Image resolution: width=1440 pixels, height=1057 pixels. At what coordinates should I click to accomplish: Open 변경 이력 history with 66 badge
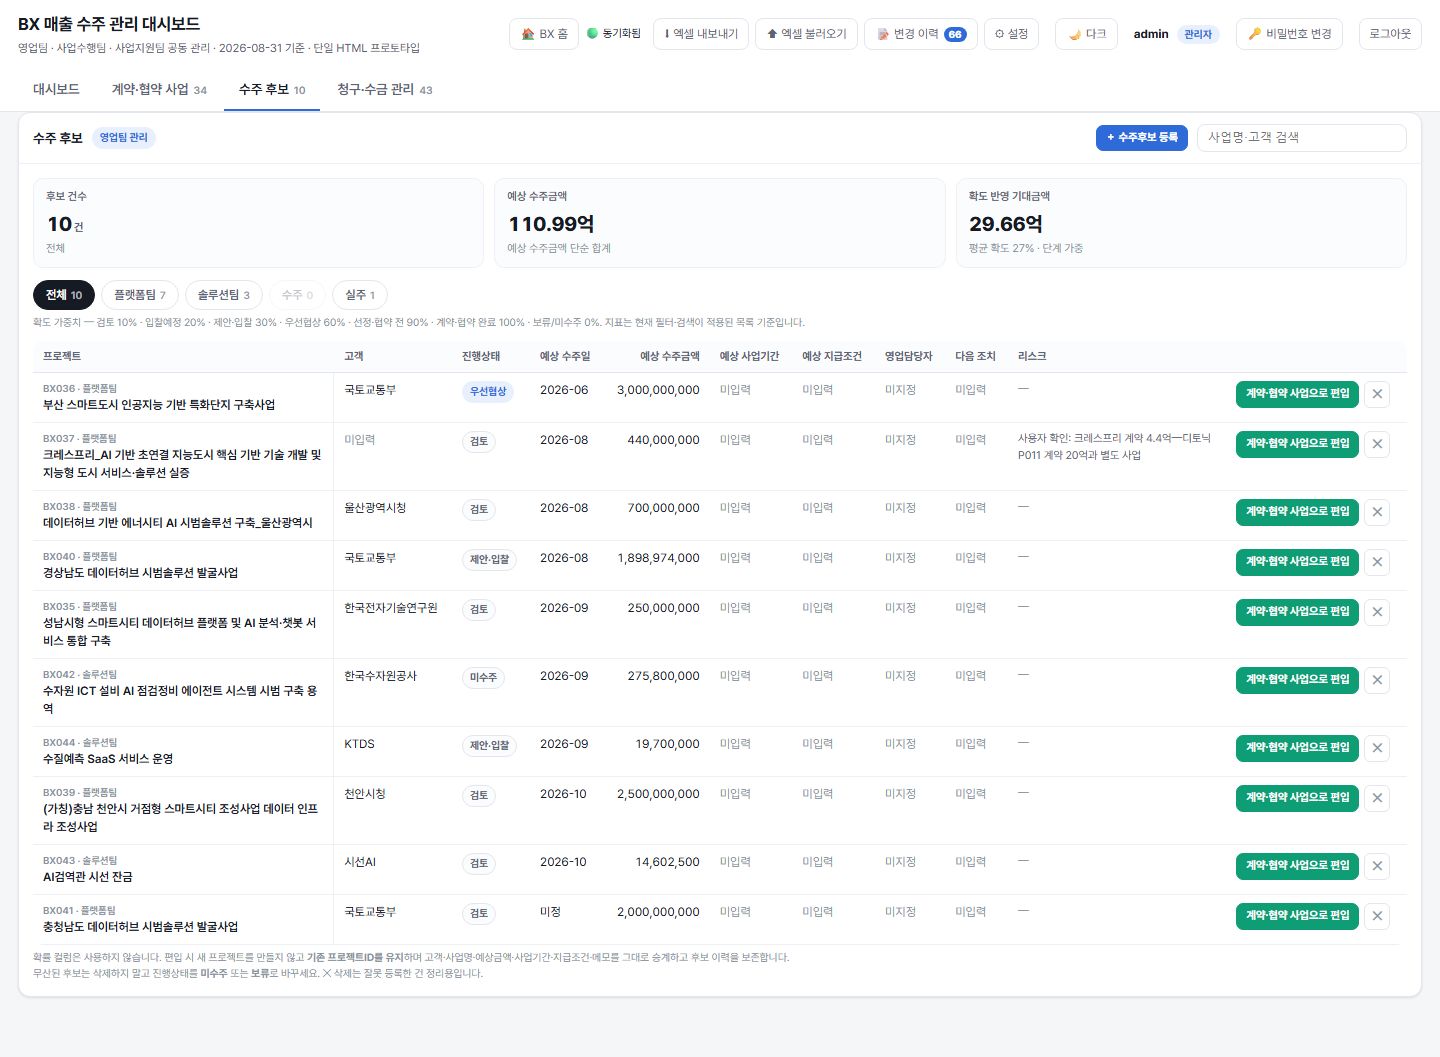(920, 34)
